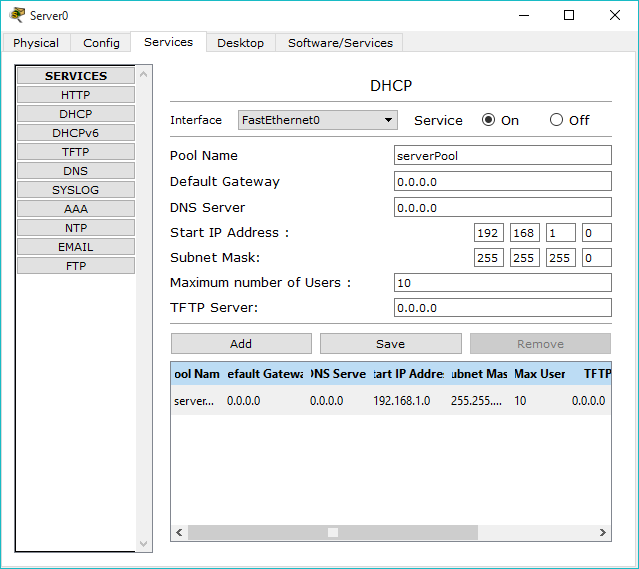This screenshot has height=569, width=639.
Task: Click the 255.255.... subnet cell
Action: 476,401
